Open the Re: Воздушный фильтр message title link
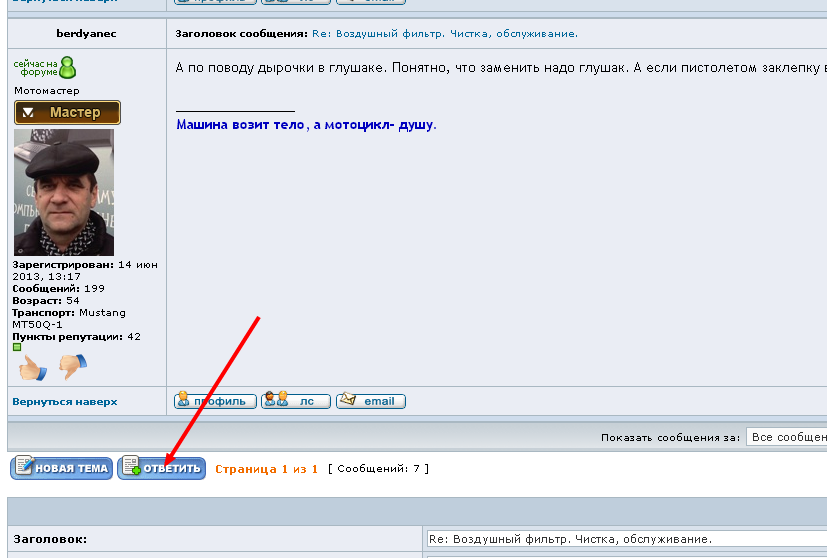This screenshot has width=827, height=558. (x=444, y=34)
